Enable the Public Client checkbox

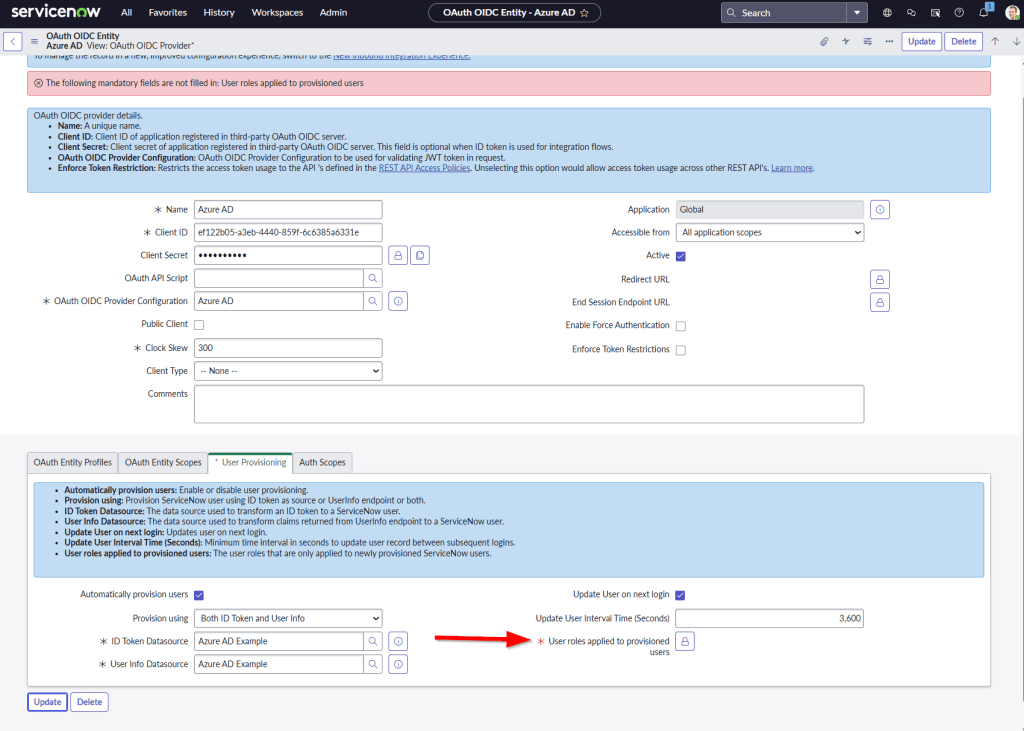199,325
